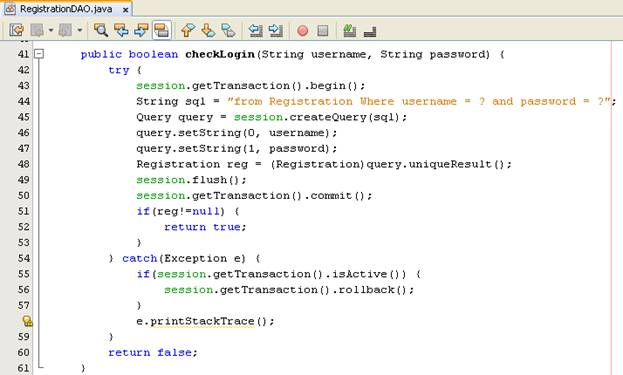Click Find Next Occurrence icon

(141, 30)
